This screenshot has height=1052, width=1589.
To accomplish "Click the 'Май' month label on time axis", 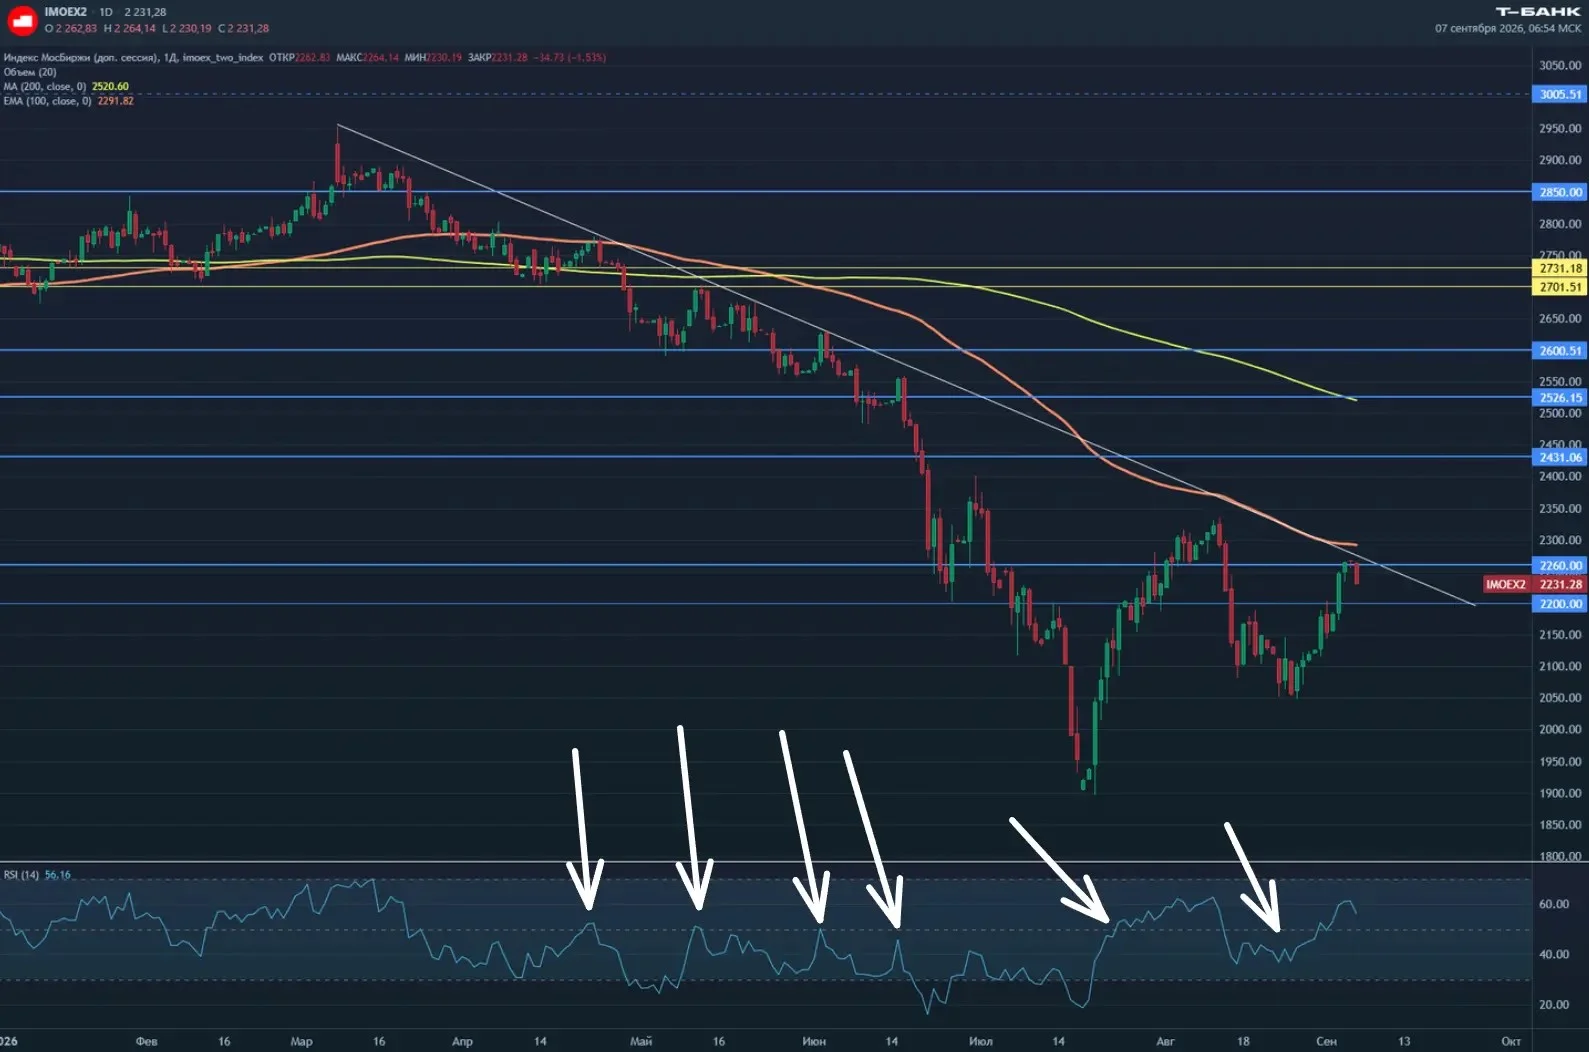I will point(641,1042).
